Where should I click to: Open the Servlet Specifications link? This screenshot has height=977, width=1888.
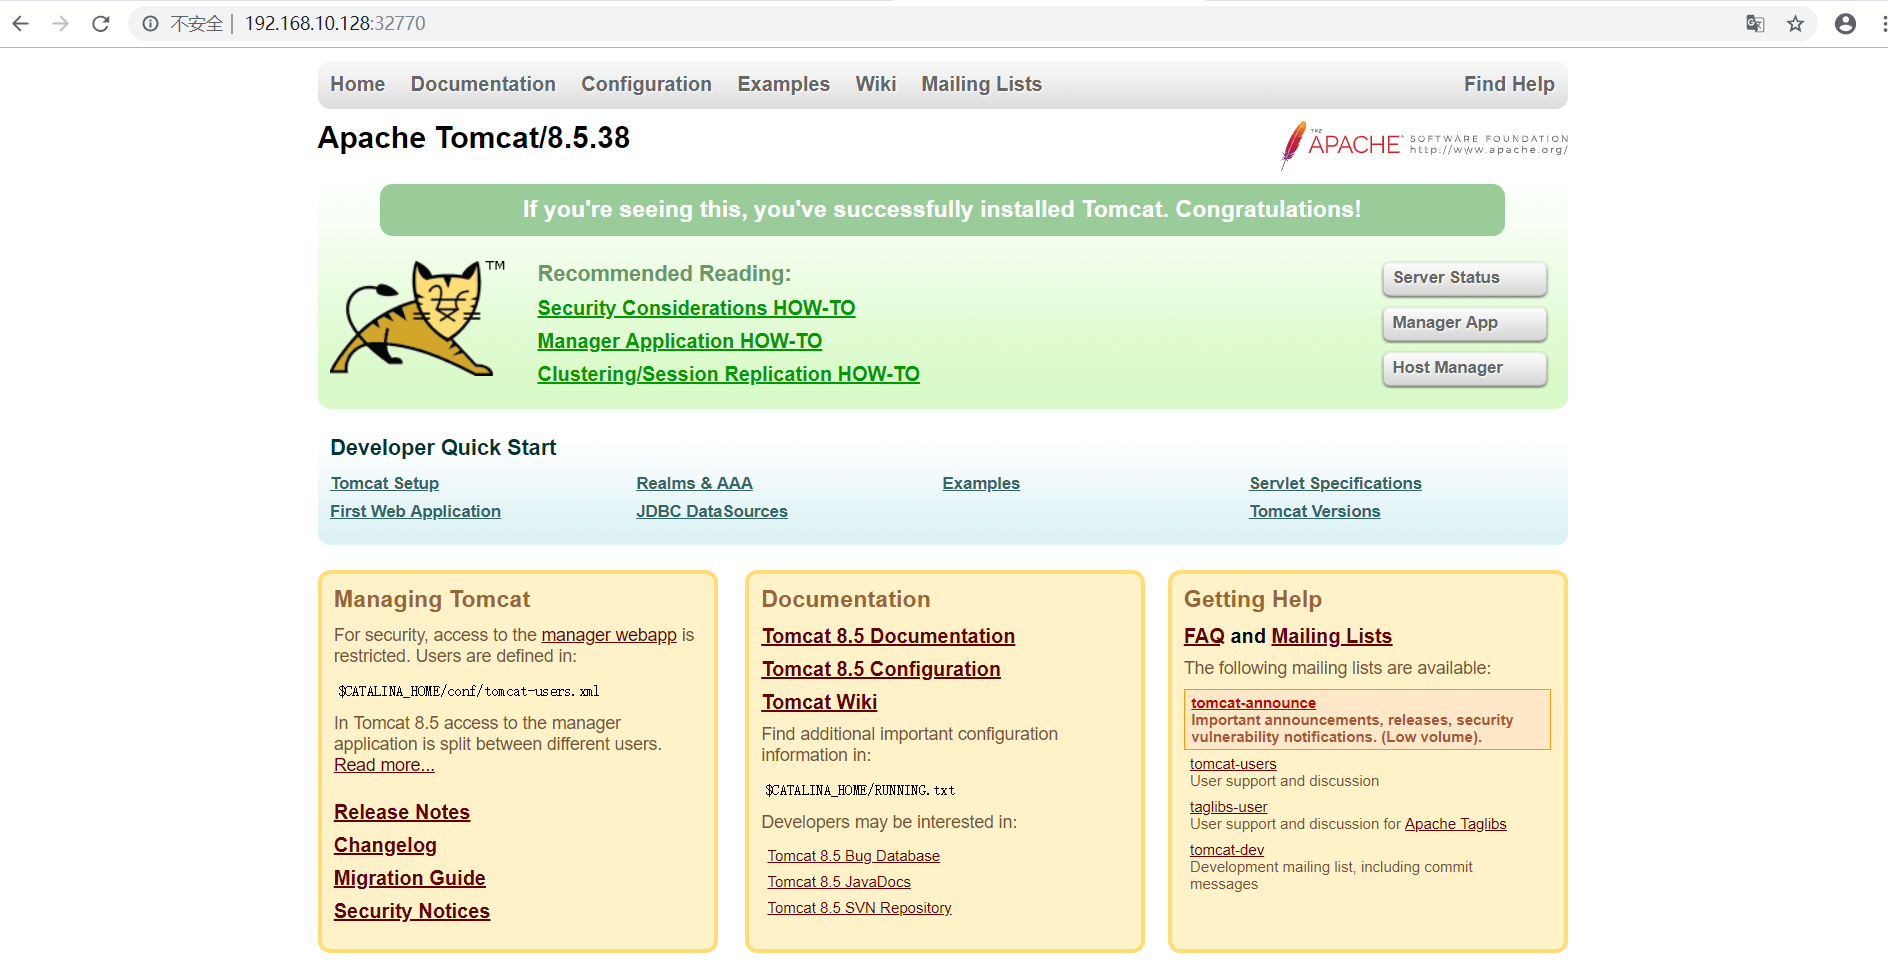coord(1336,483)
